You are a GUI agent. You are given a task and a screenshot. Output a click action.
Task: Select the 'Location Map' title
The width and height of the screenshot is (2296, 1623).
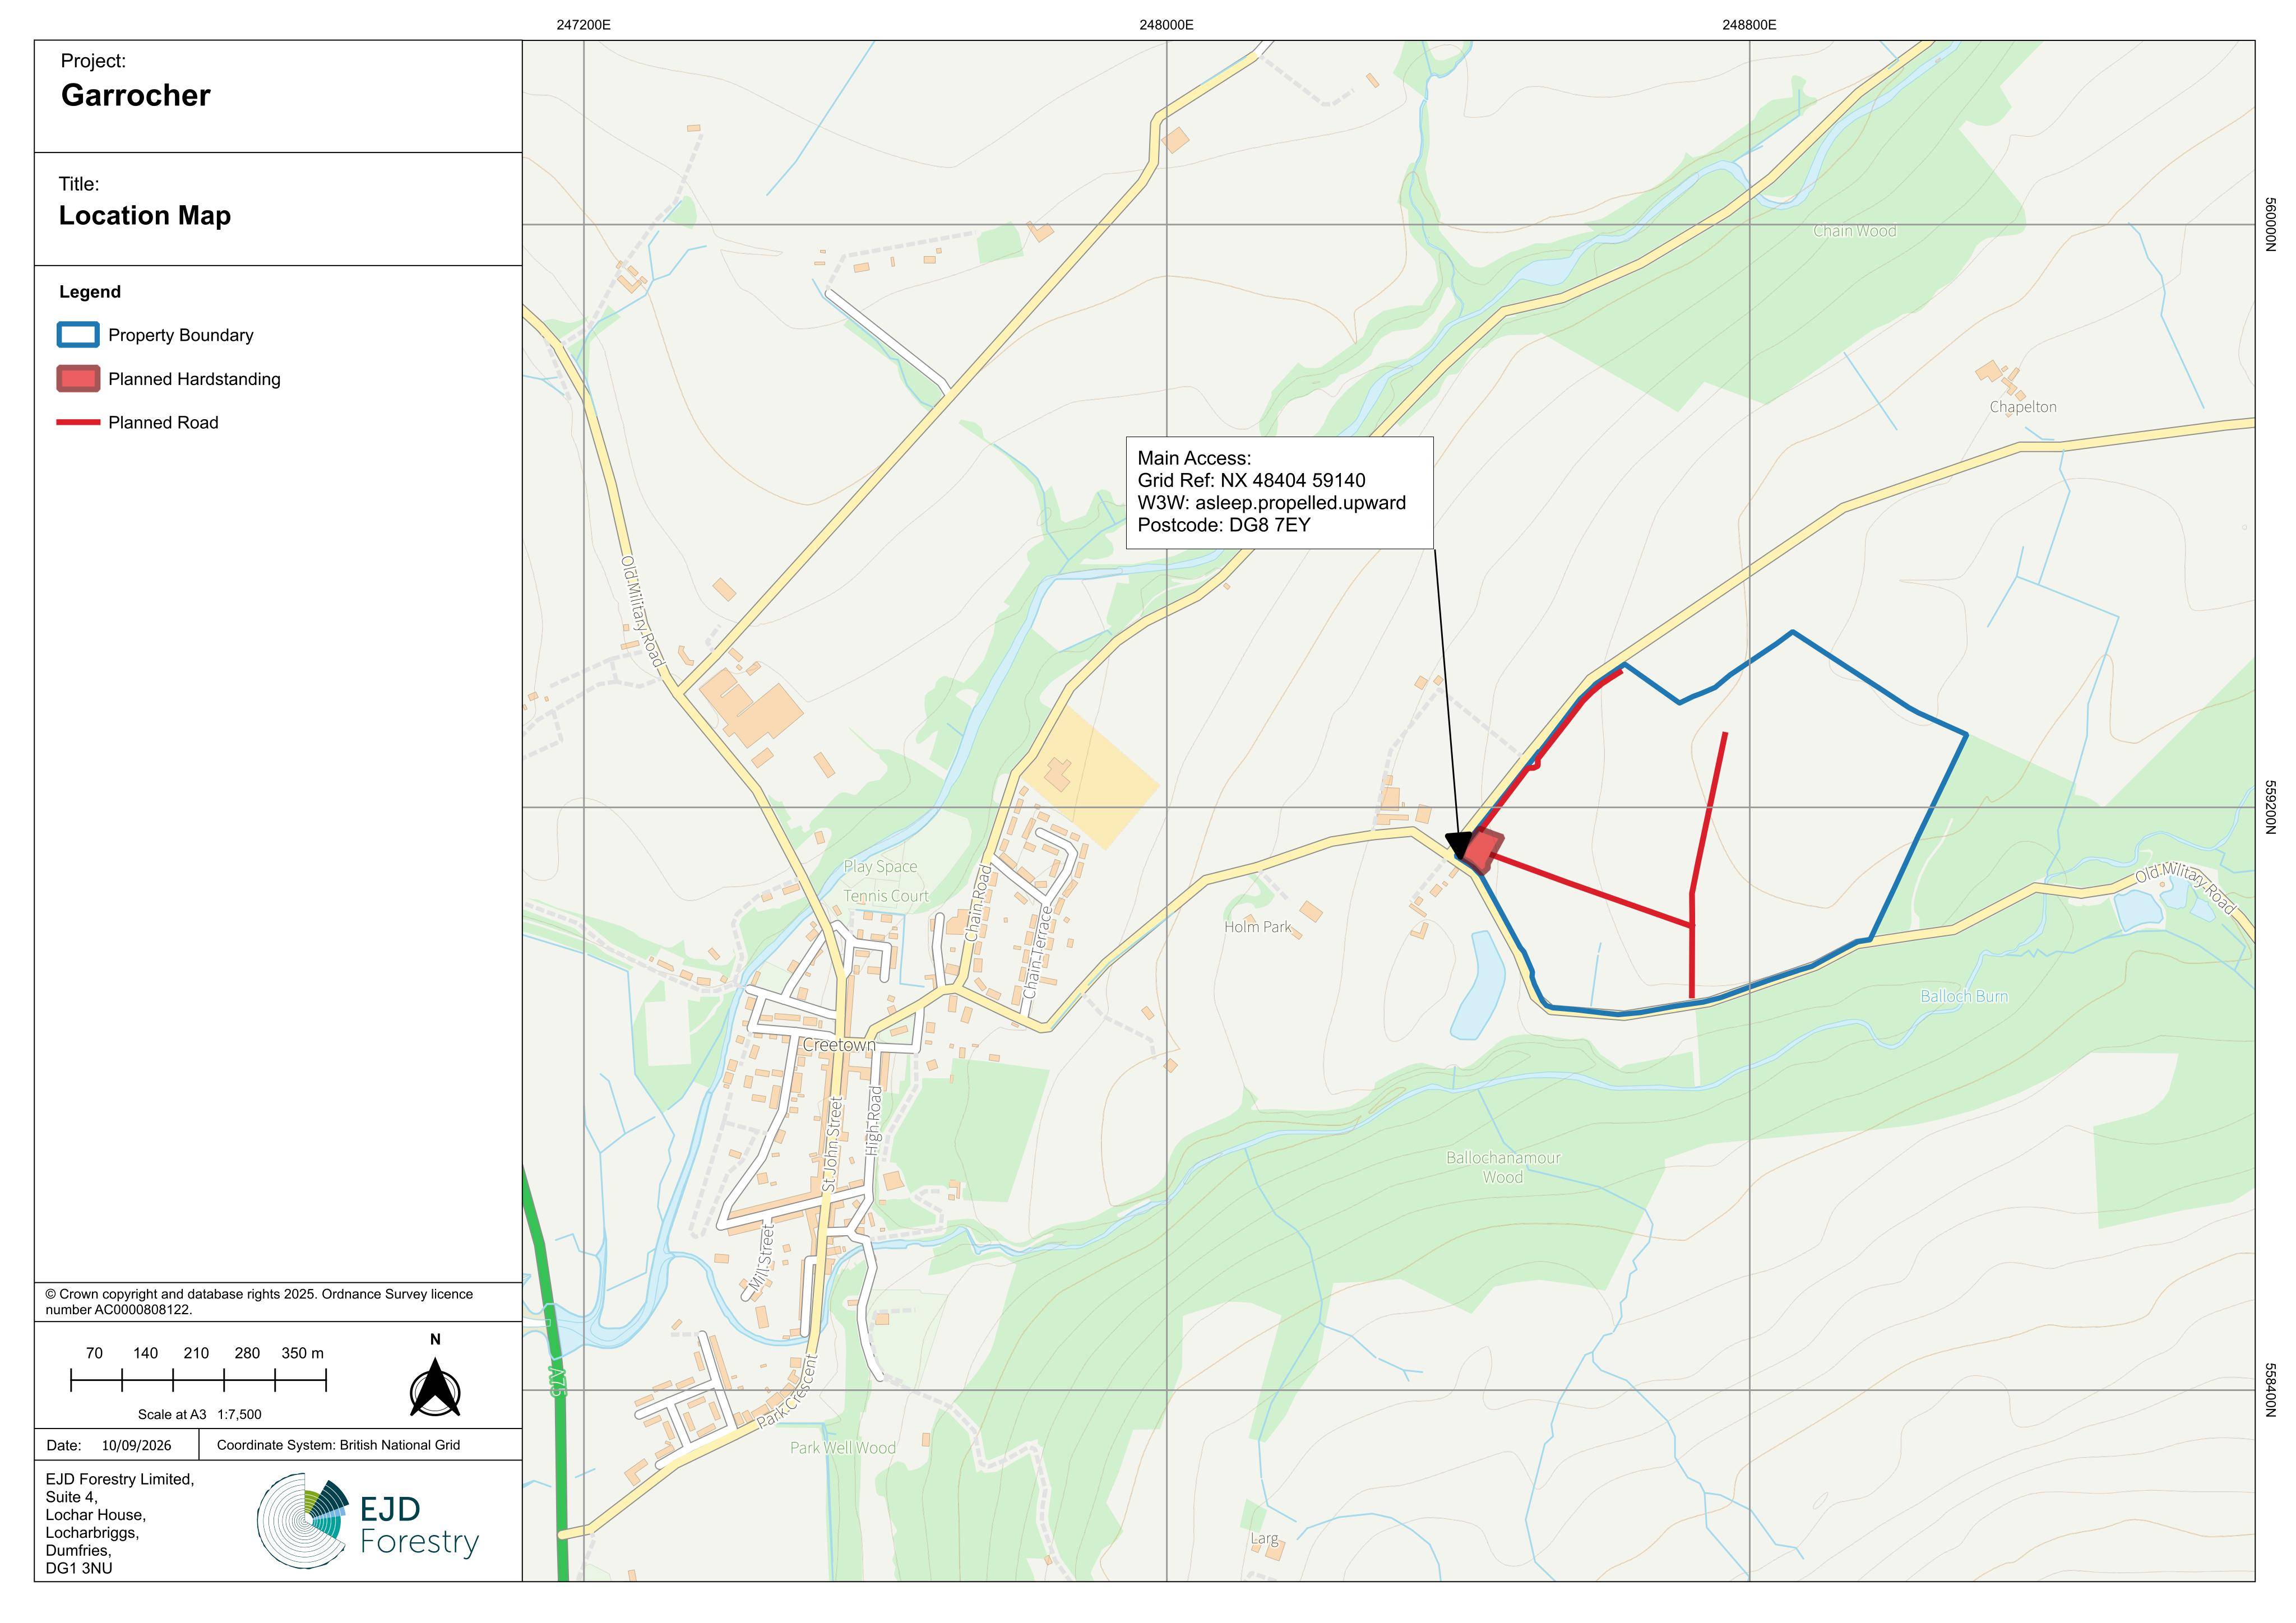coord(145,215)
